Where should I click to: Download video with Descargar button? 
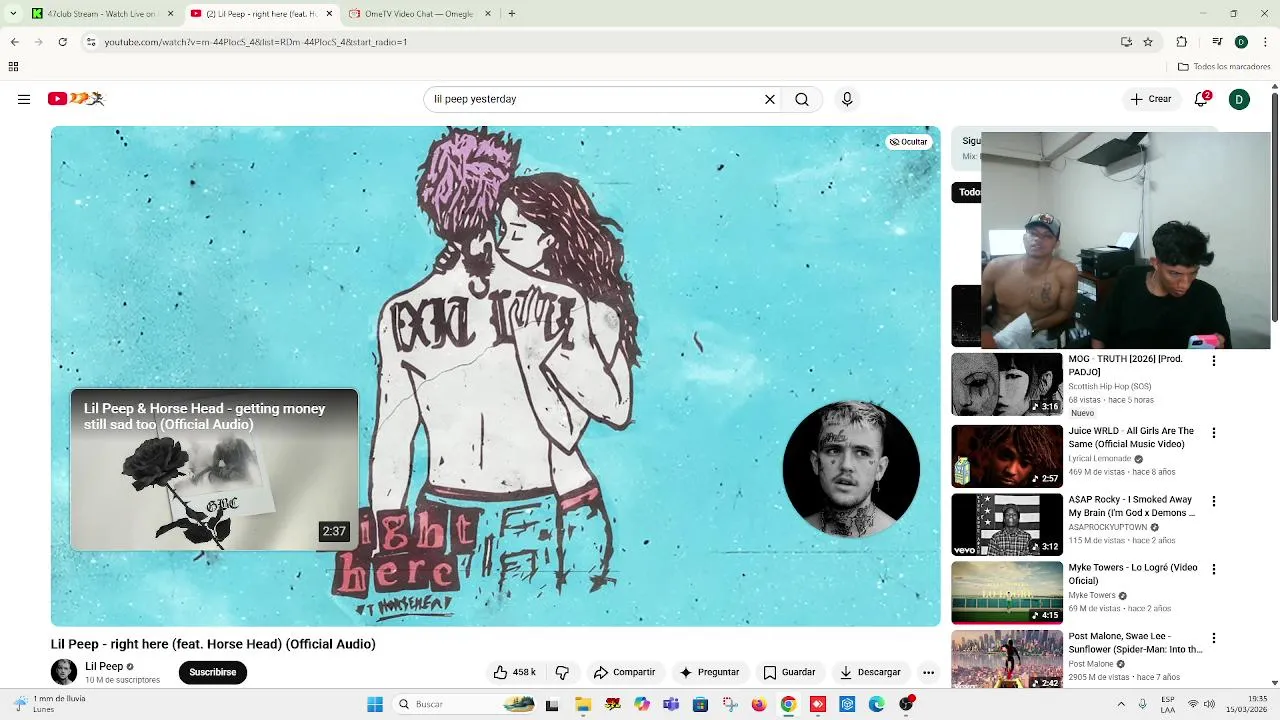[870, 672]
